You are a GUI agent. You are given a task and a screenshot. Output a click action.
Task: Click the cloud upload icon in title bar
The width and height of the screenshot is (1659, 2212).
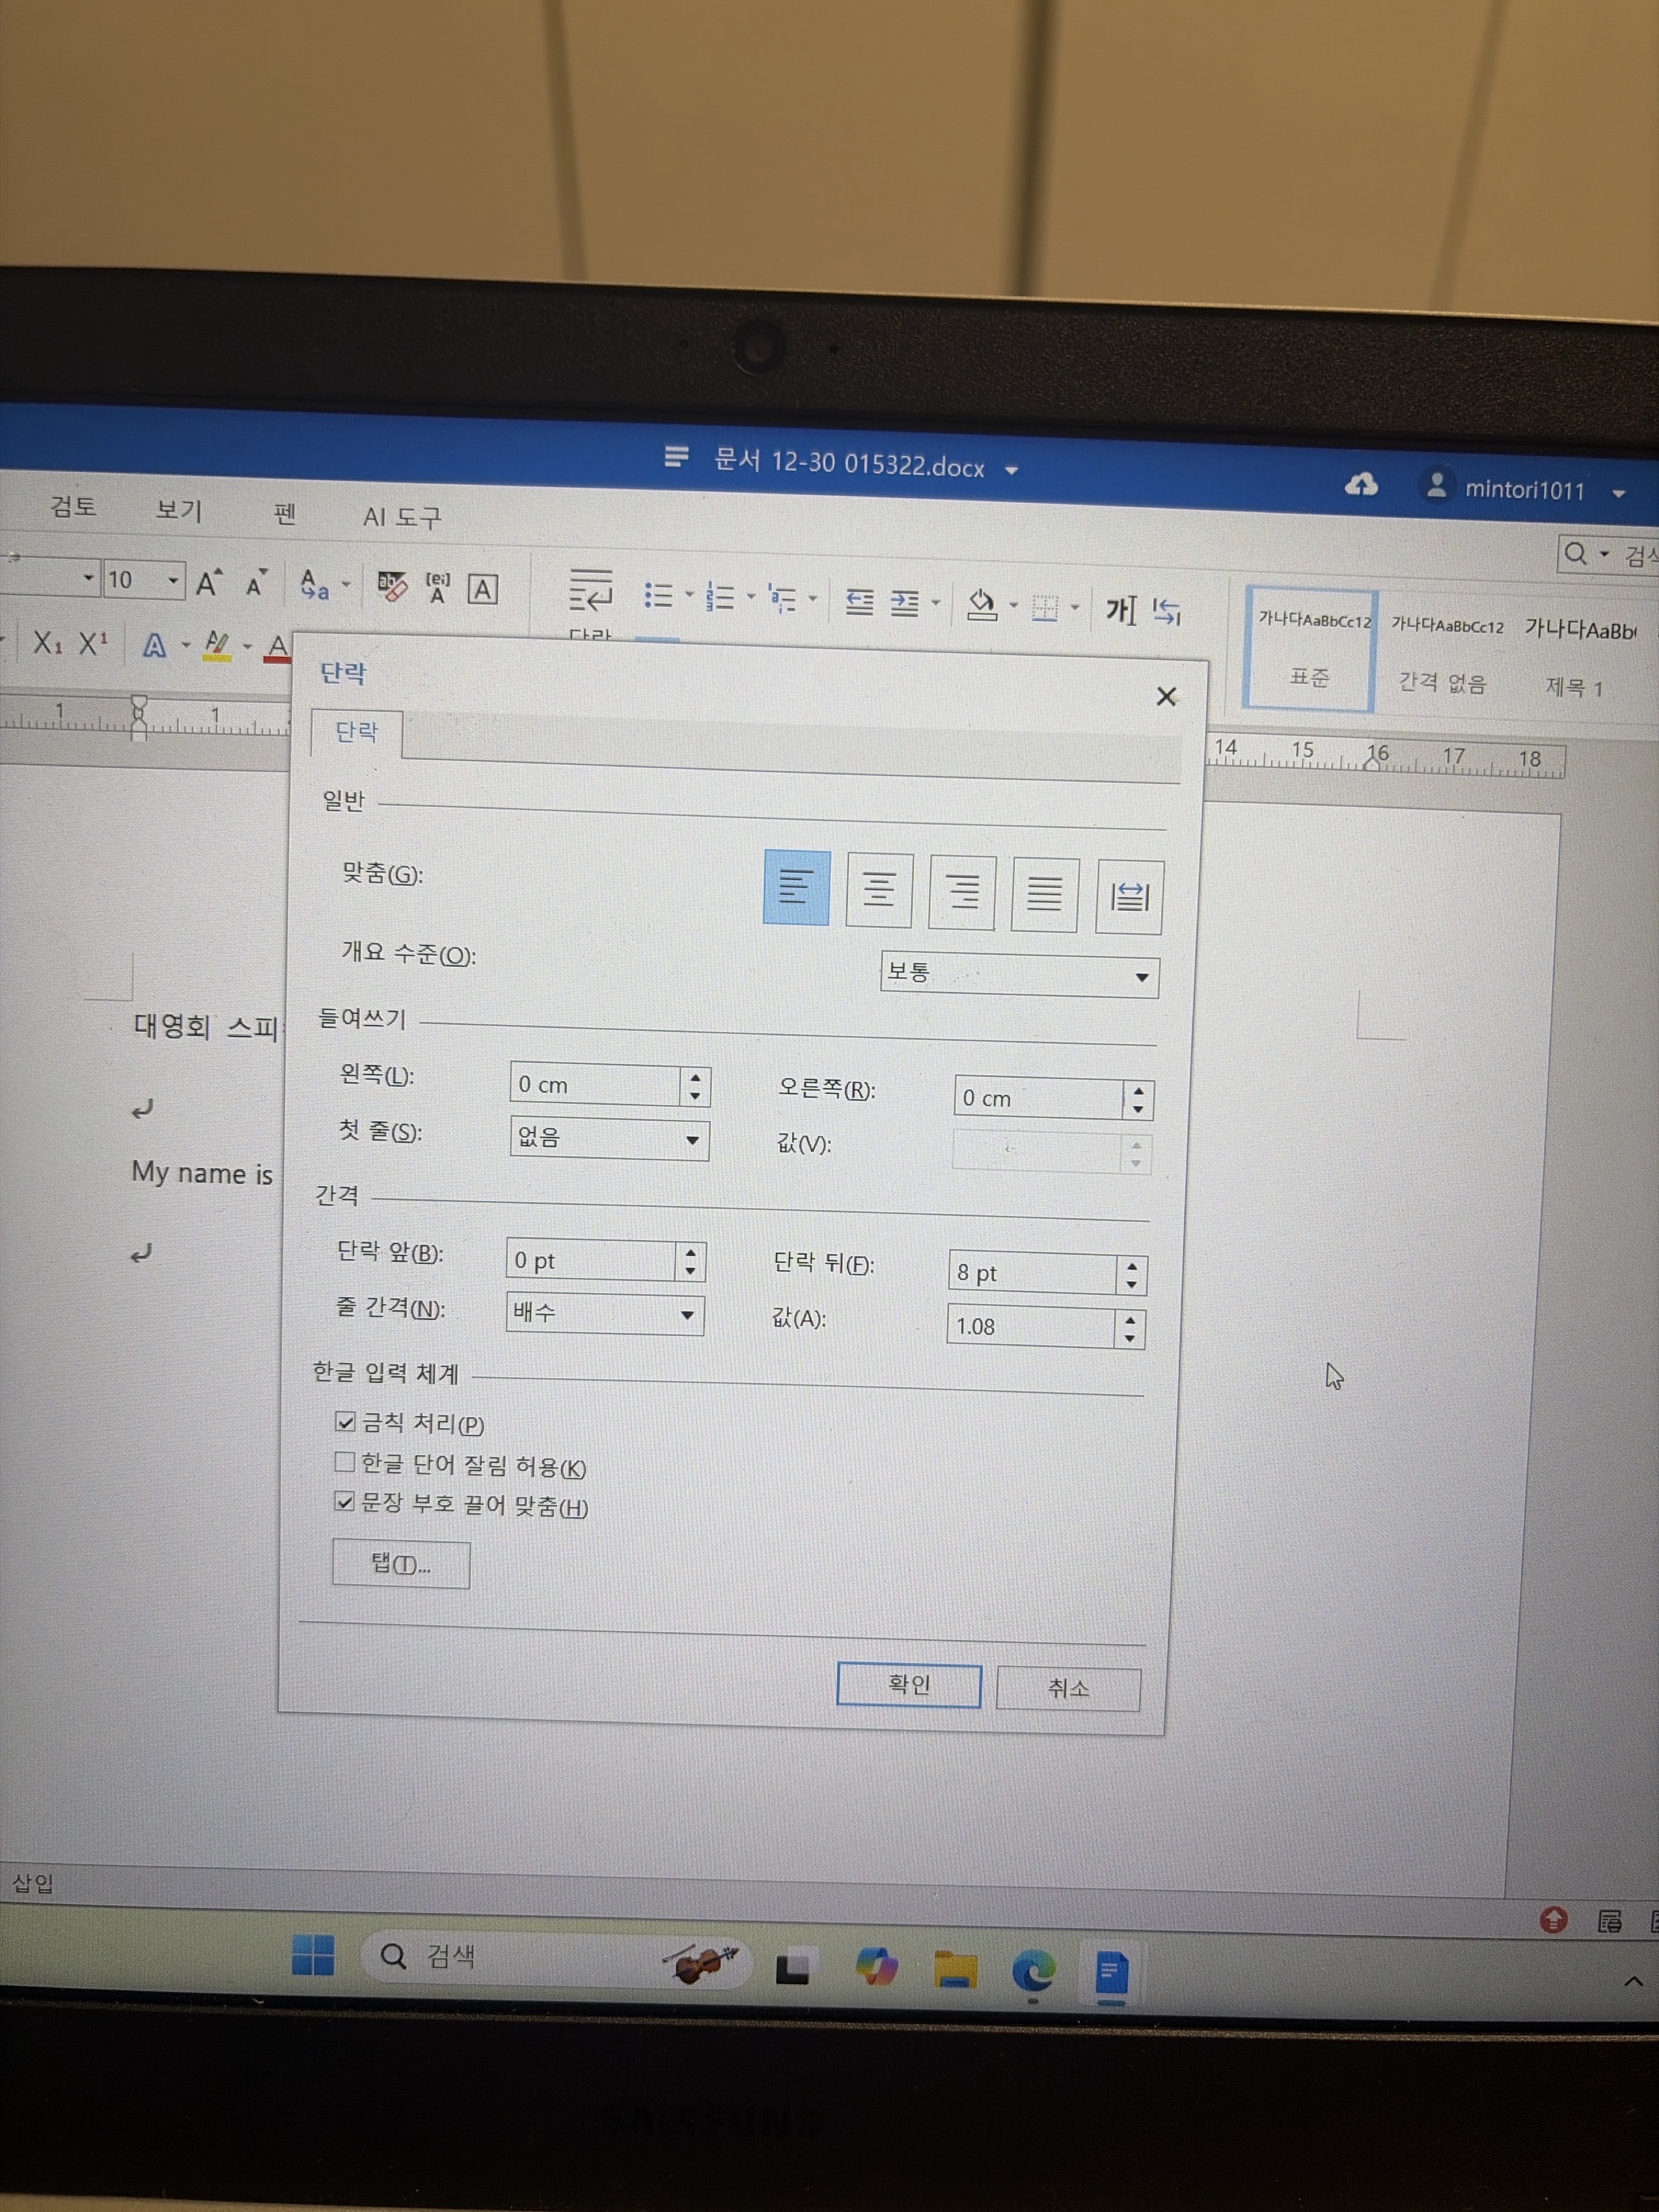pos(1360,485)
